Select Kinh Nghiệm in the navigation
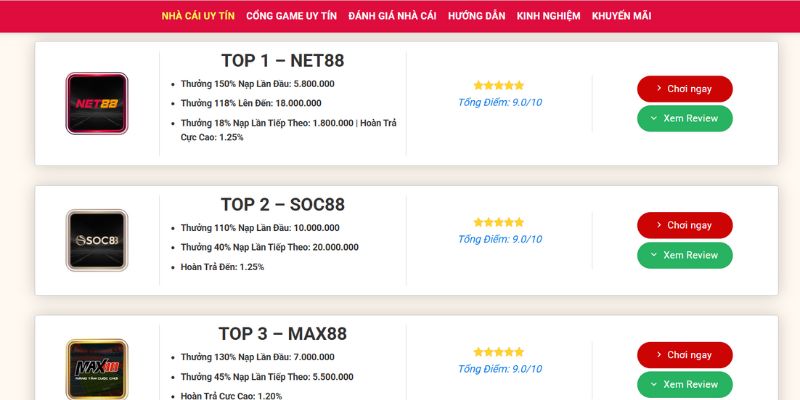 (548, 16)
